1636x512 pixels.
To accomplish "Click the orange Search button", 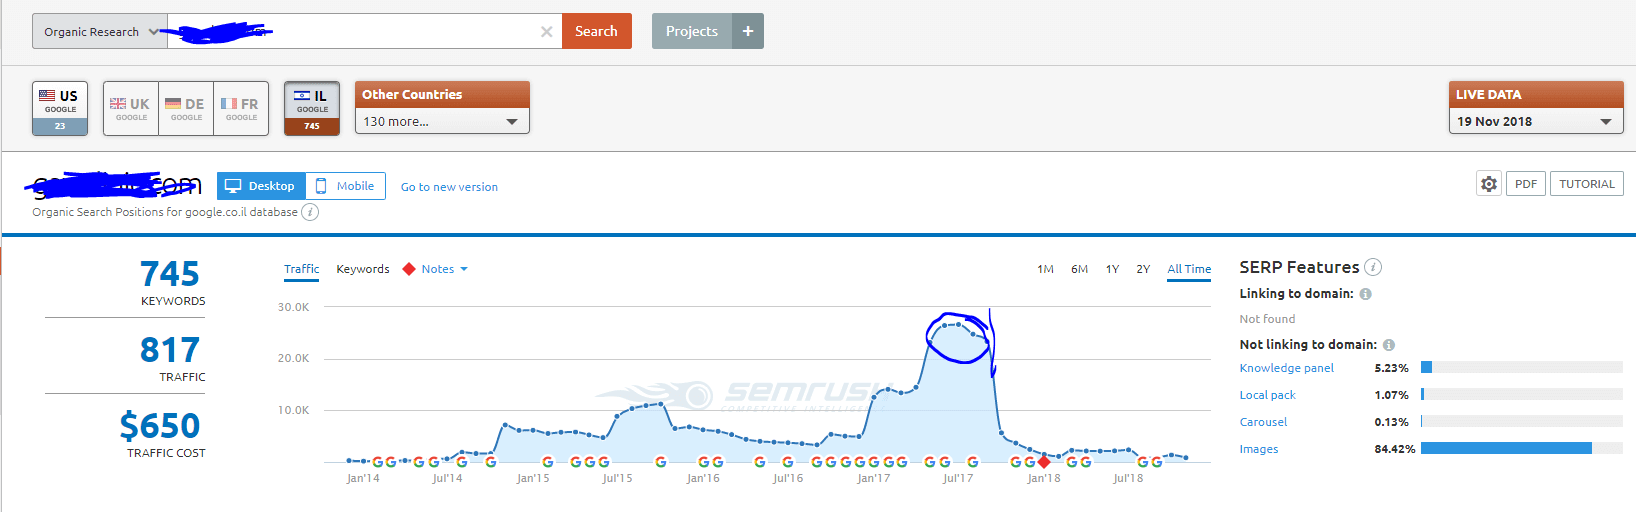I will pos(596,31).
